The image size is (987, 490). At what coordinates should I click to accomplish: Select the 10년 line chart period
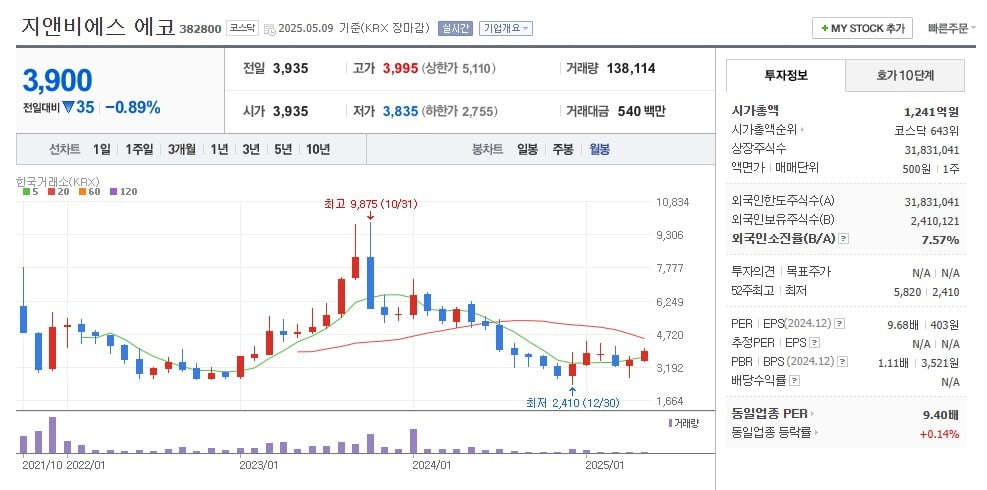(x=318, y=150)
